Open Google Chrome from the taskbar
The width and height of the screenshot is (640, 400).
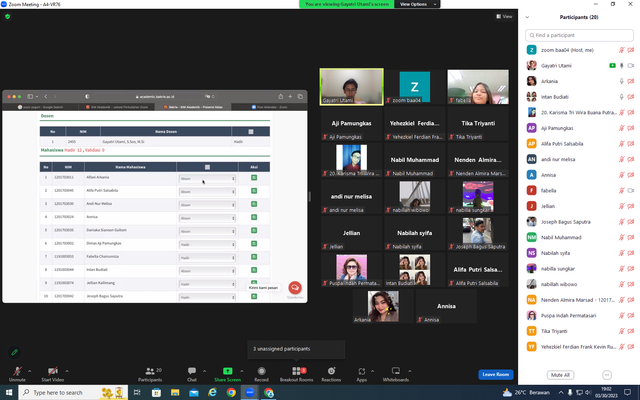pyautogui.click(x=231, y=392)
